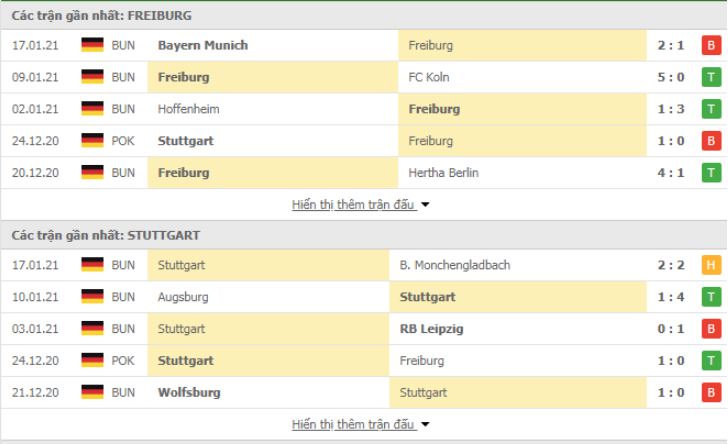The height and width of the screenshot is (444, 728).
Task: Click German flag on the 21.12.20 Wolfsburg row
Action: point(93,393)
